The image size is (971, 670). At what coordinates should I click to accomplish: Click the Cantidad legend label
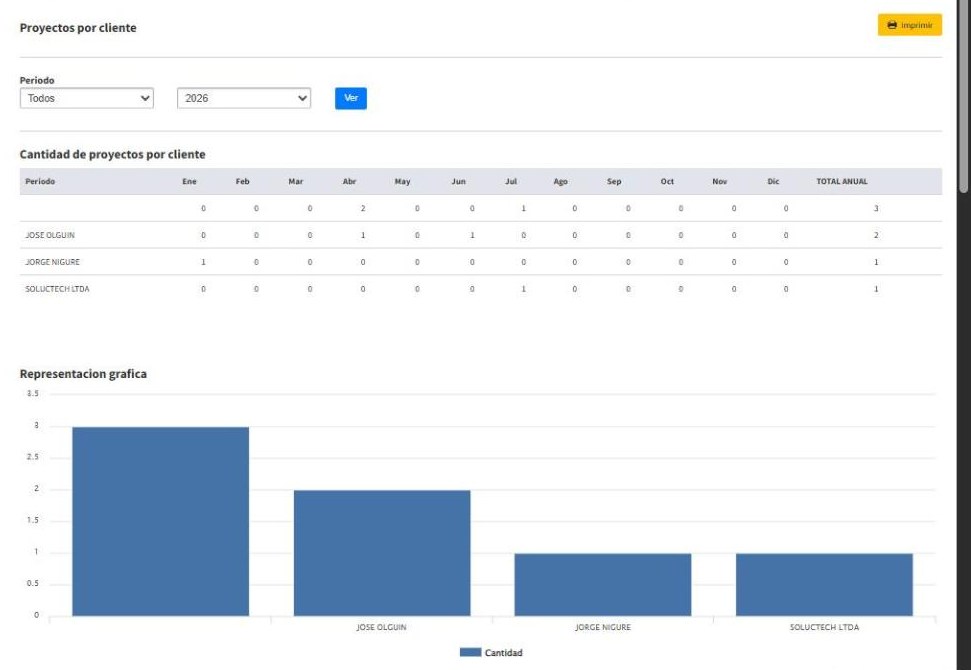(x=503, y=653)
